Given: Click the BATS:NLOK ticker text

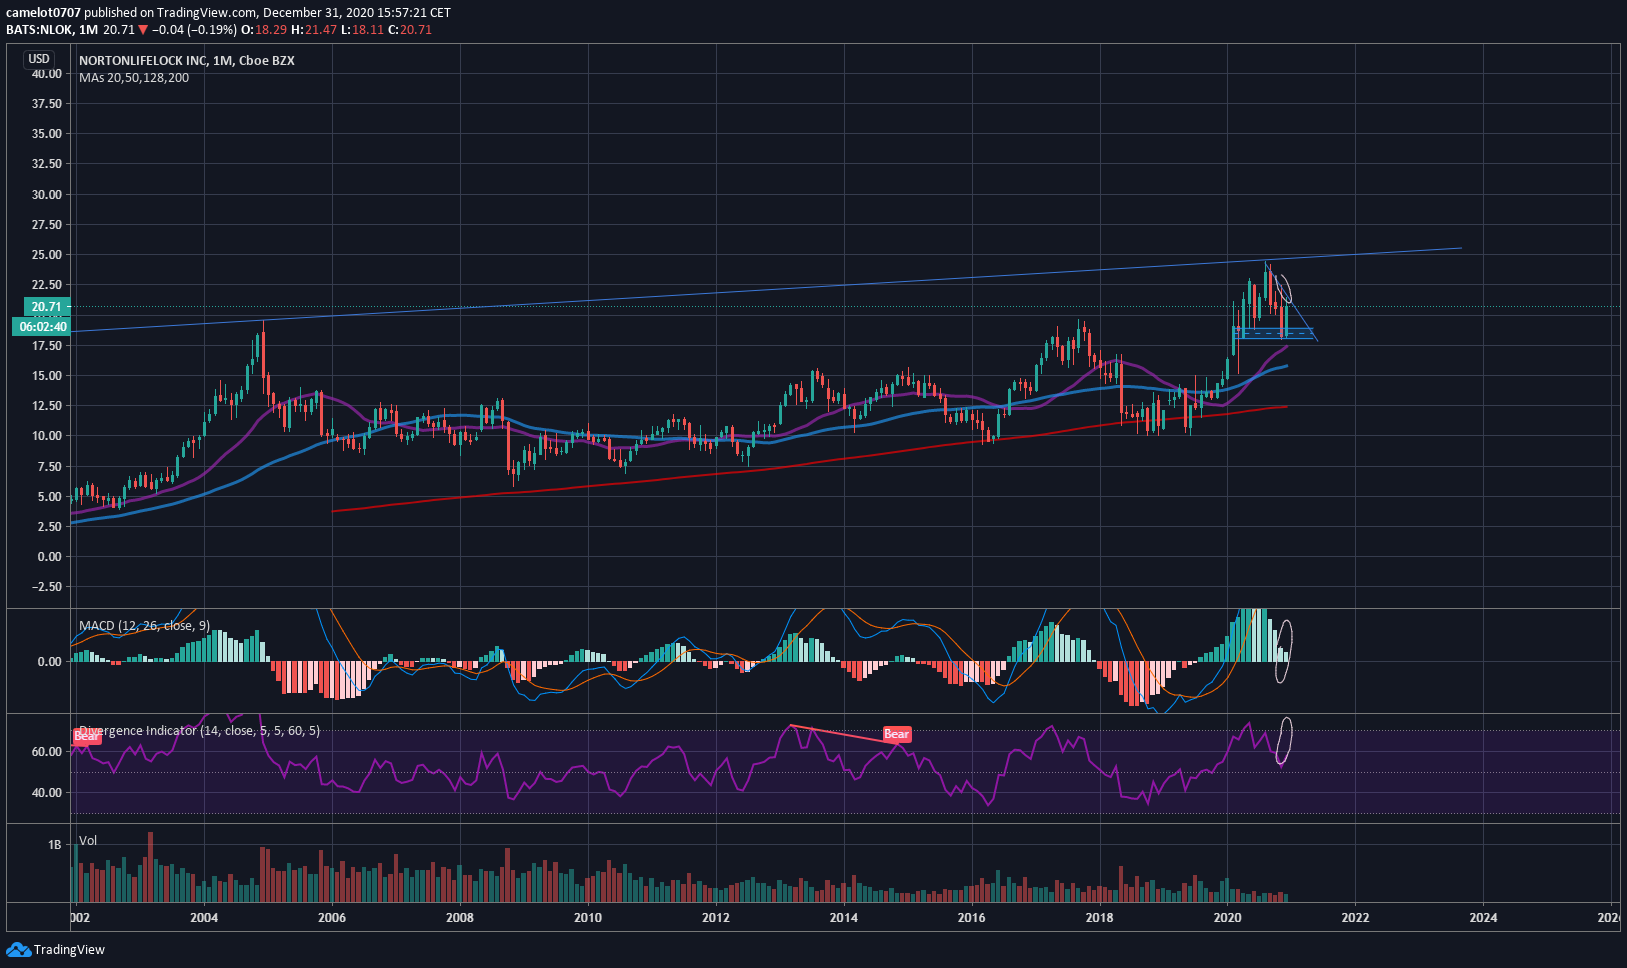Looking at the screenshot, I should (40, 30).
